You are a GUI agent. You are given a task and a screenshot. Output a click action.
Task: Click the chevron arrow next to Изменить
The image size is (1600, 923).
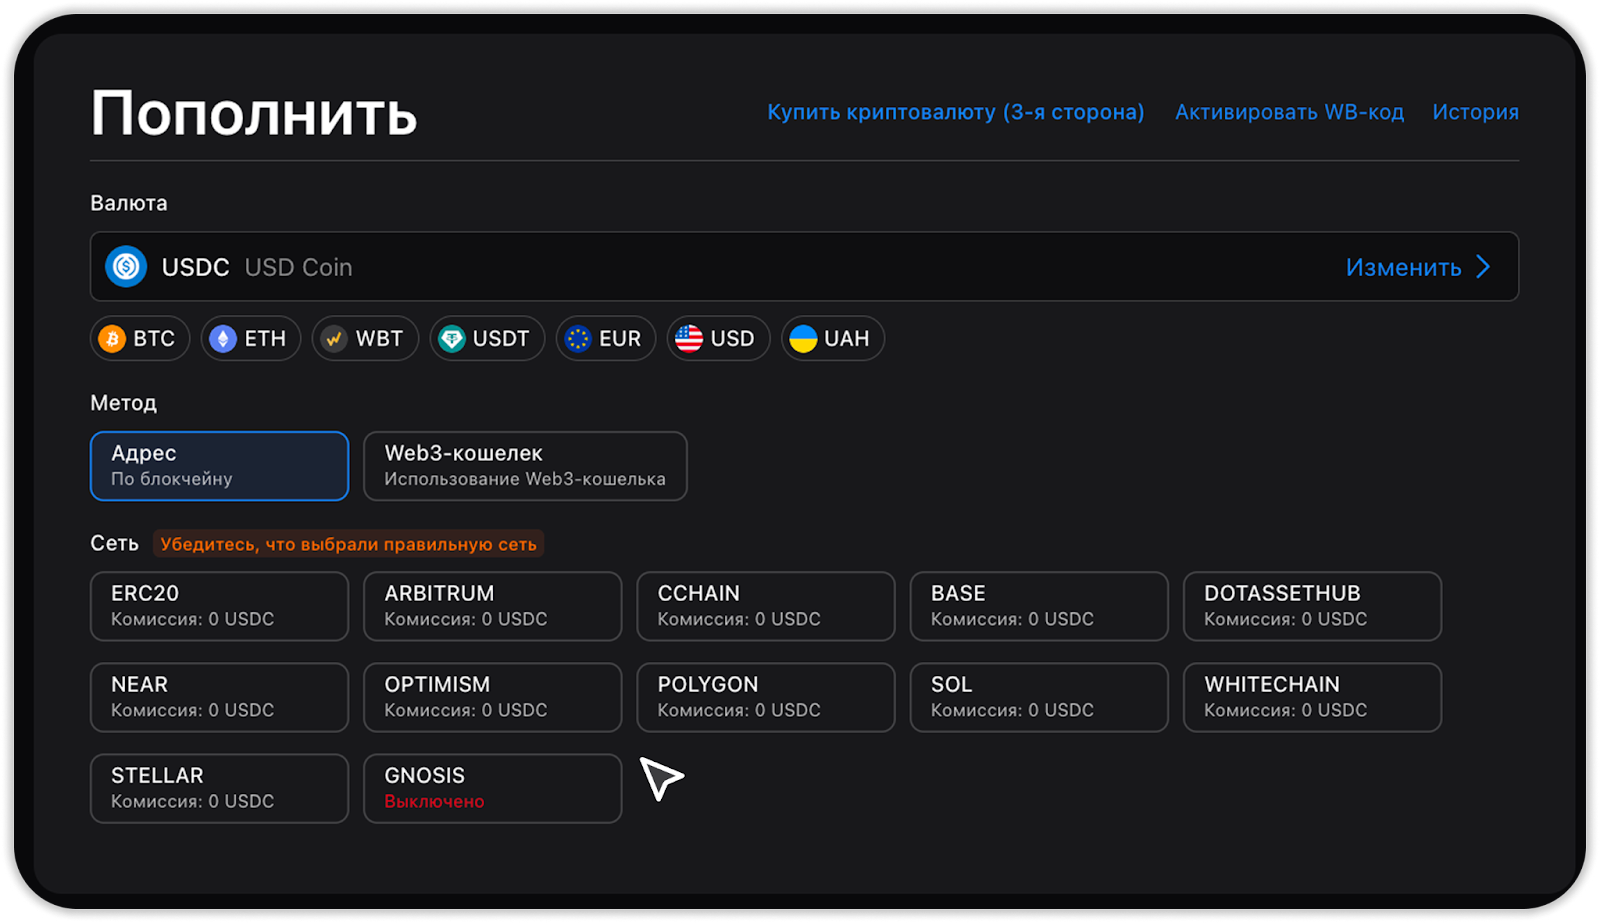point(1484,267)
